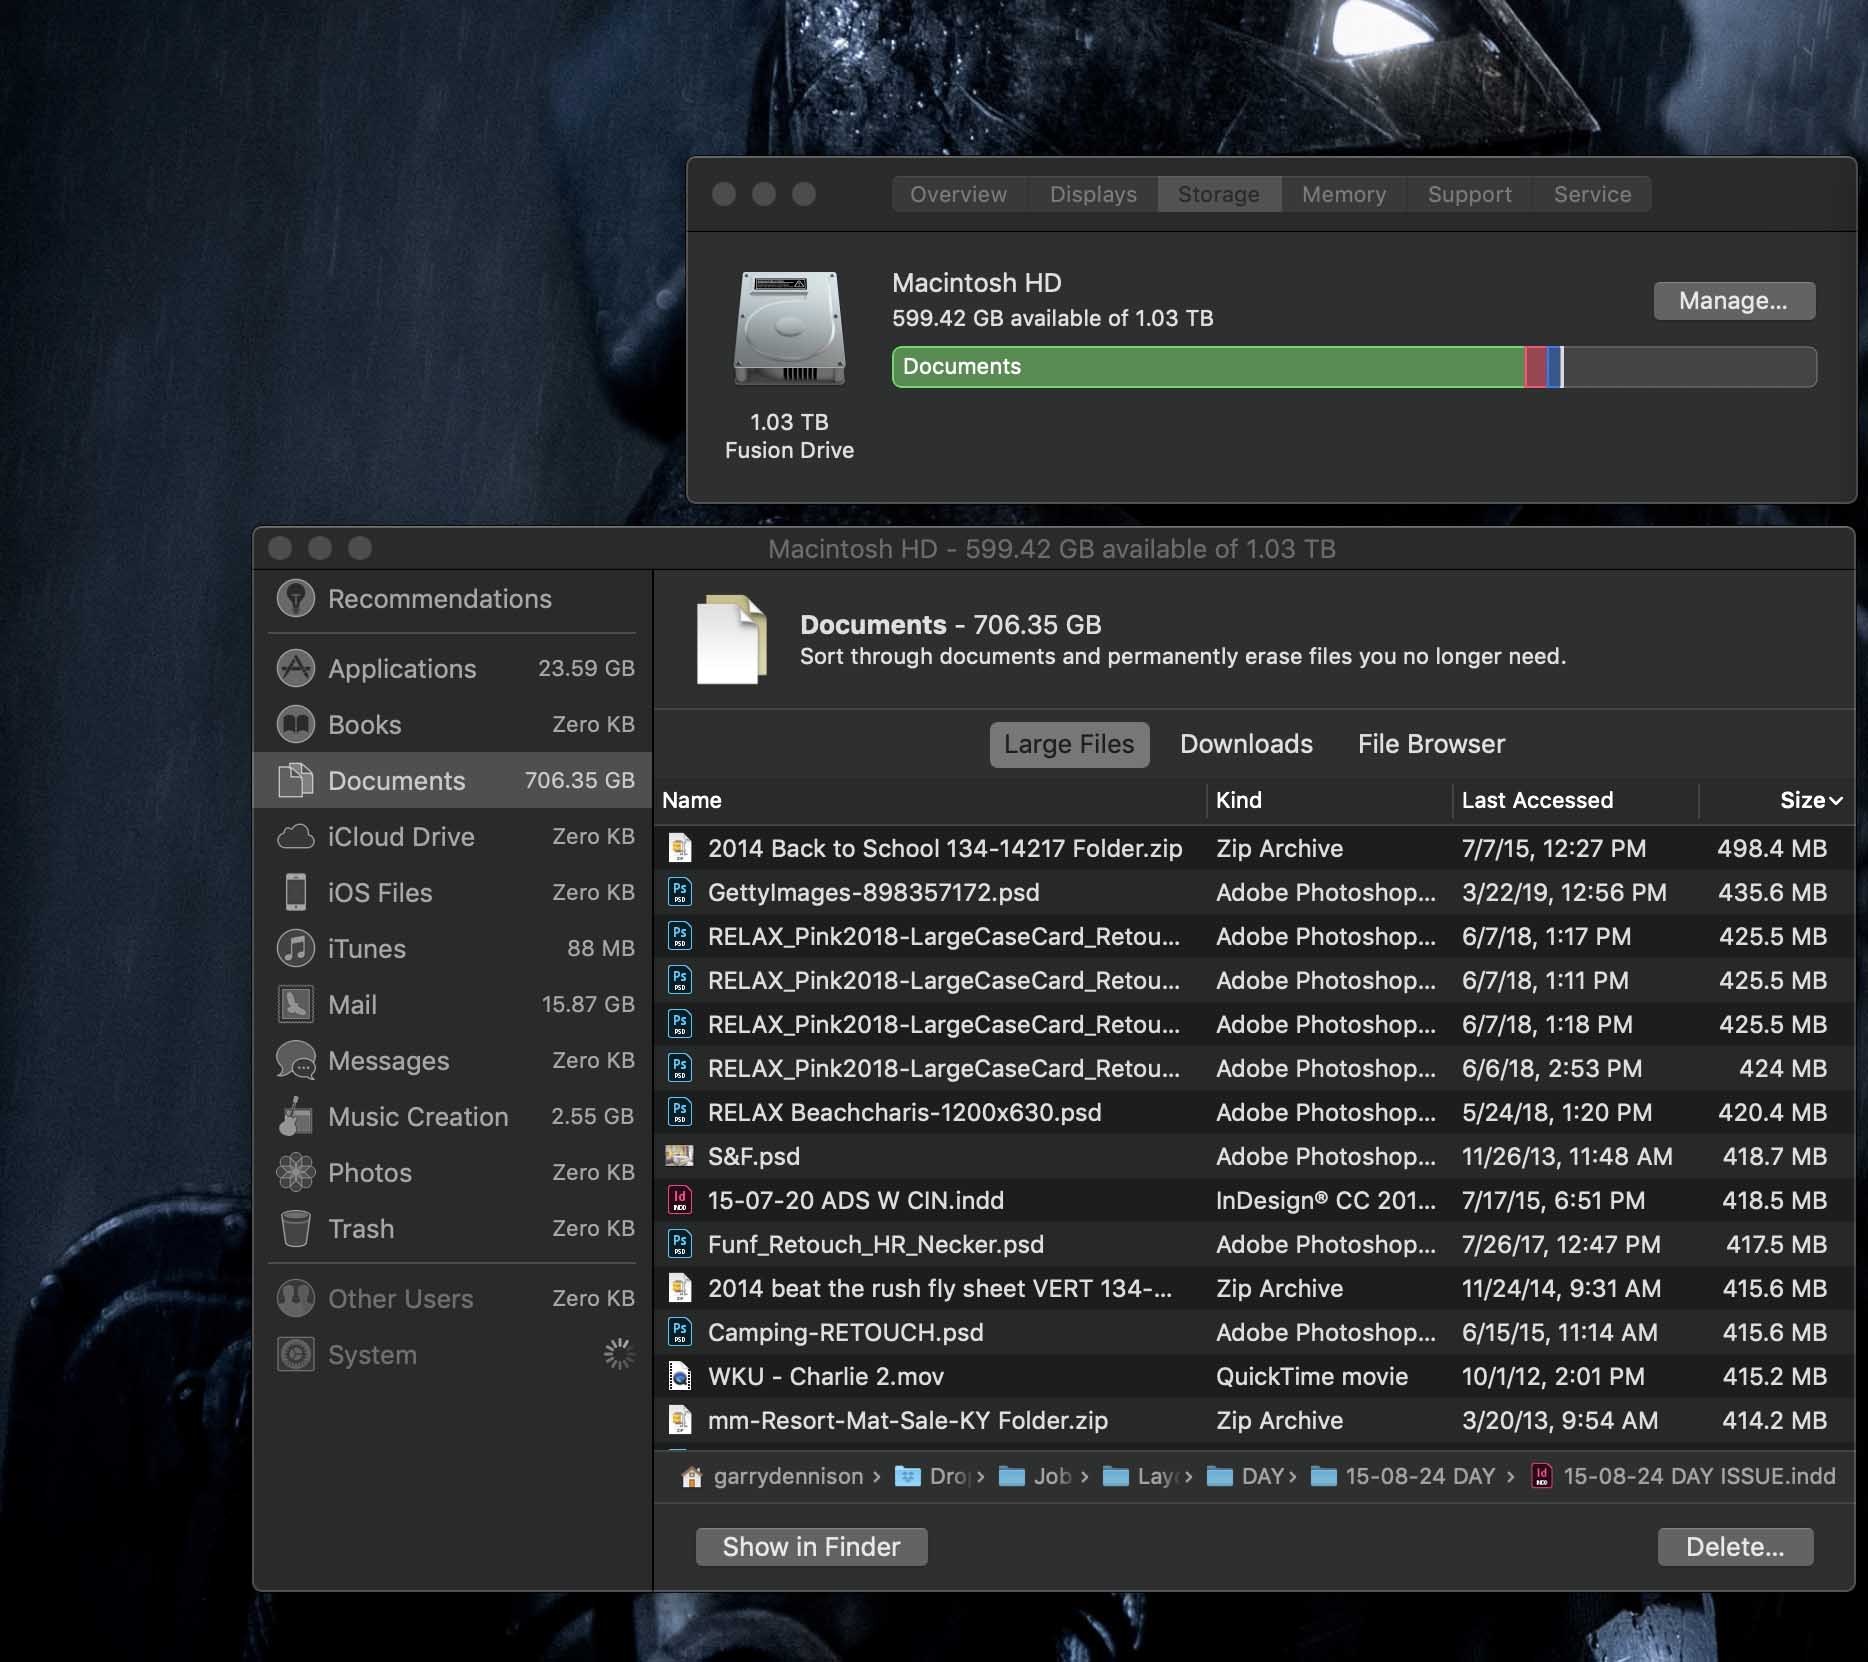Close the Macintosh HD storage management window
The height and width of the screenshot is (1662, 1868).
coord(280,548)
